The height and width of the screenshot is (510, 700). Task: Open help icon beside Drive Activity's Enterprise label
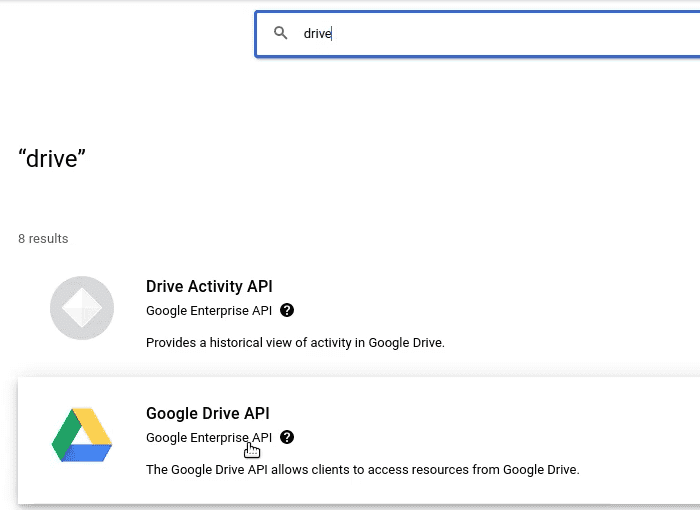pyautogui.click(x=287, y=310)
